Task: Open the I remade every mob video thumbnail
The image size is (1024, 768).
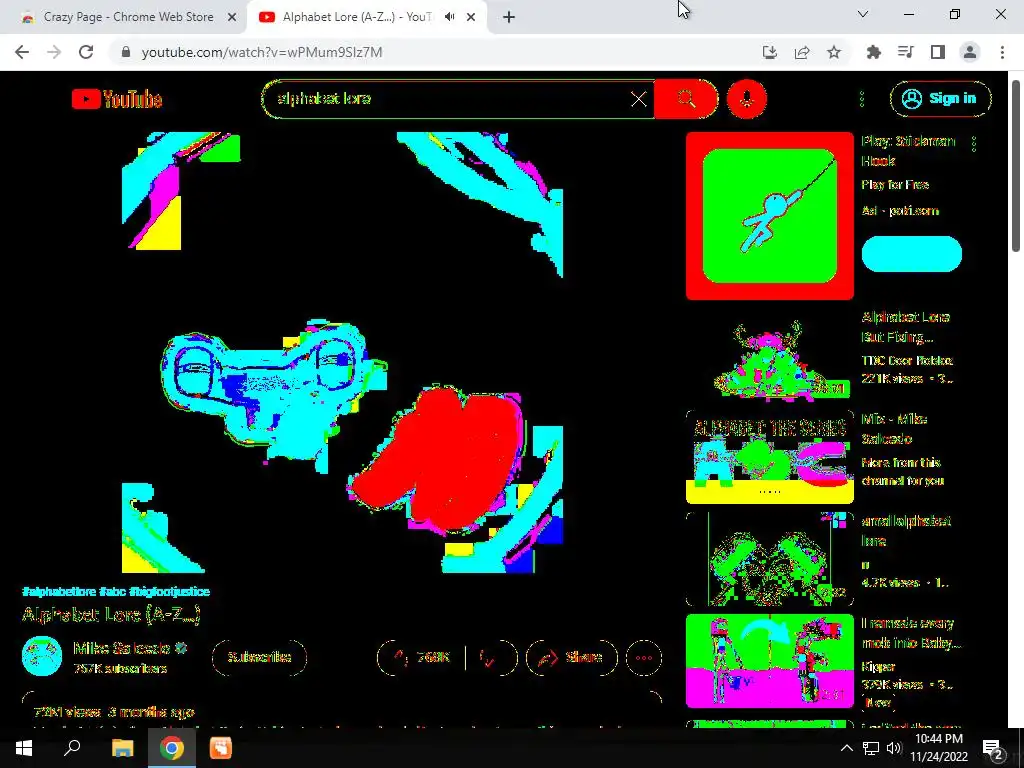Action: (769, 661)
